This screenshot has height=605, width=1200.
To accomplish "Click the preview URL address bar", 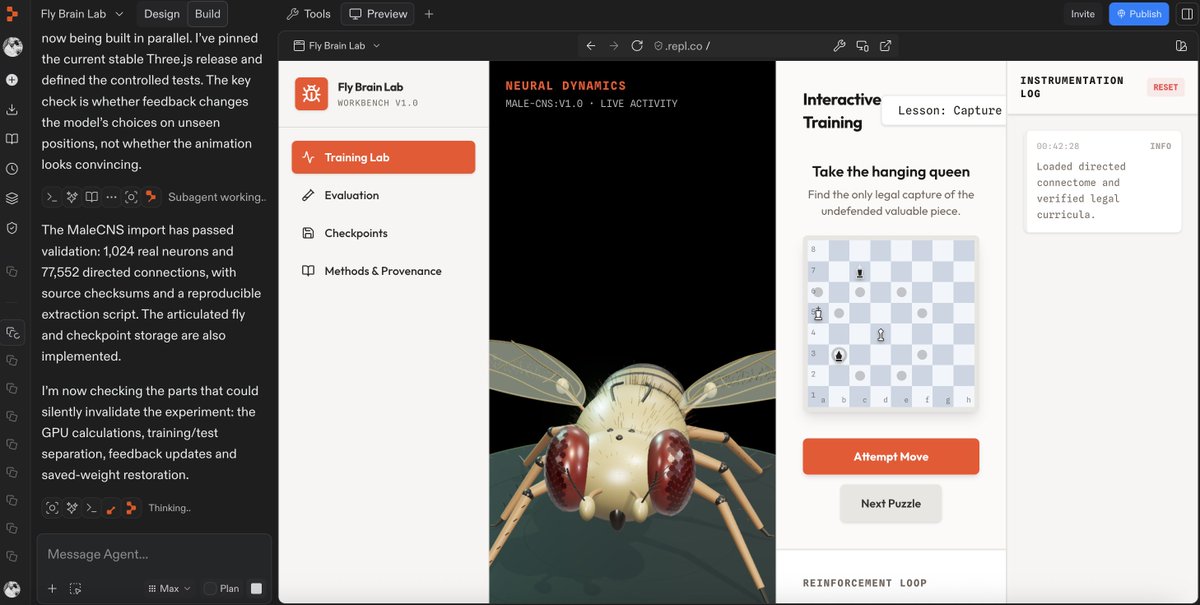I will (738, 46).
